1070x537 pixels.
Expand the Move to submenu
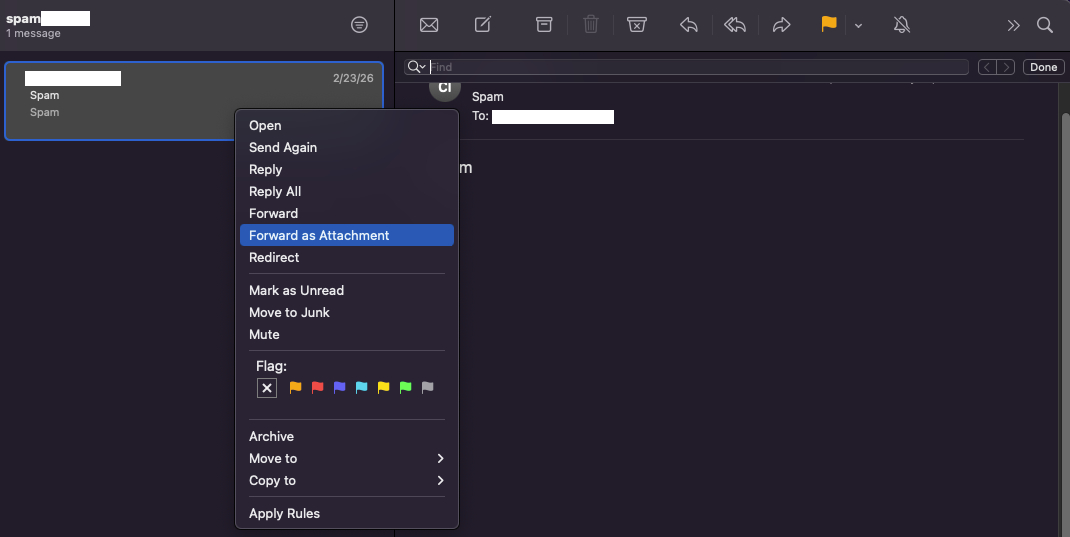tap(346, 458)
